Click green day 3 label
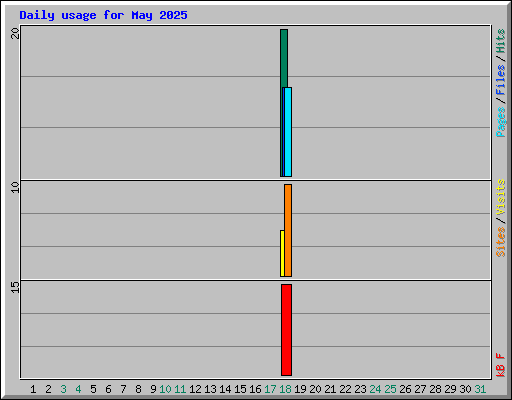Viewport: 512px width, 400px height. coord(63,389)
